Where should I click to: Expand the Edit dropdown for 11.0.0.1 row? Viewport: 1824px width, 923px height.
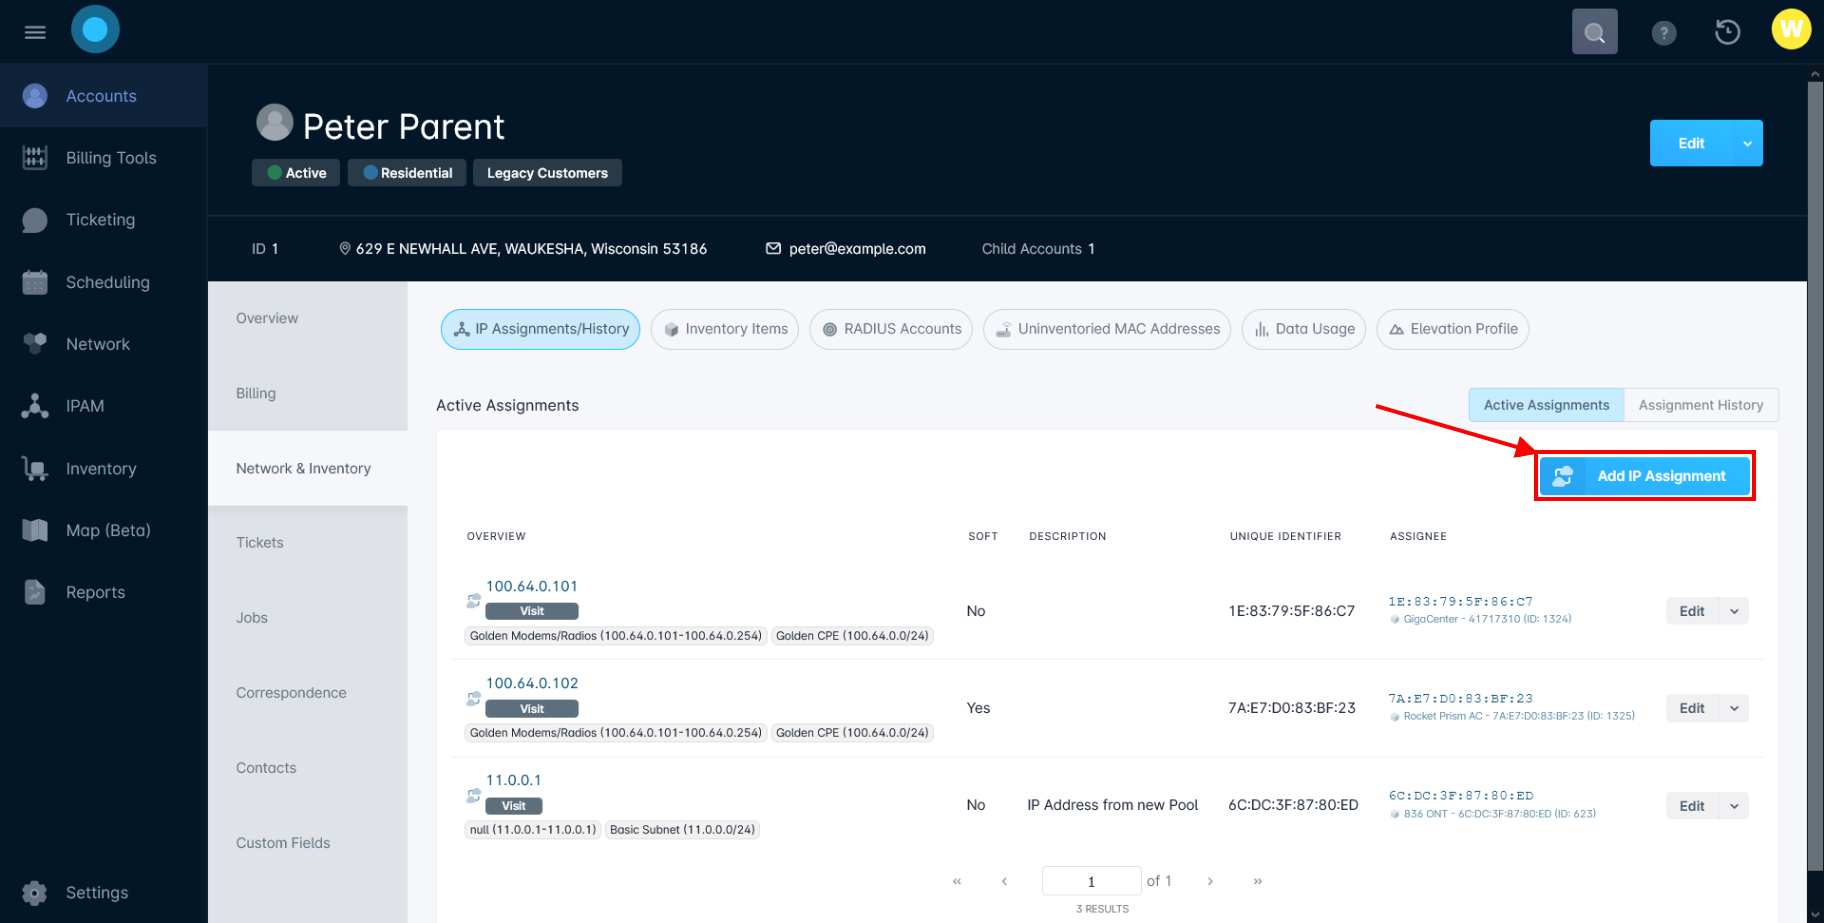pyautogui.click(x=1735, y=805)
